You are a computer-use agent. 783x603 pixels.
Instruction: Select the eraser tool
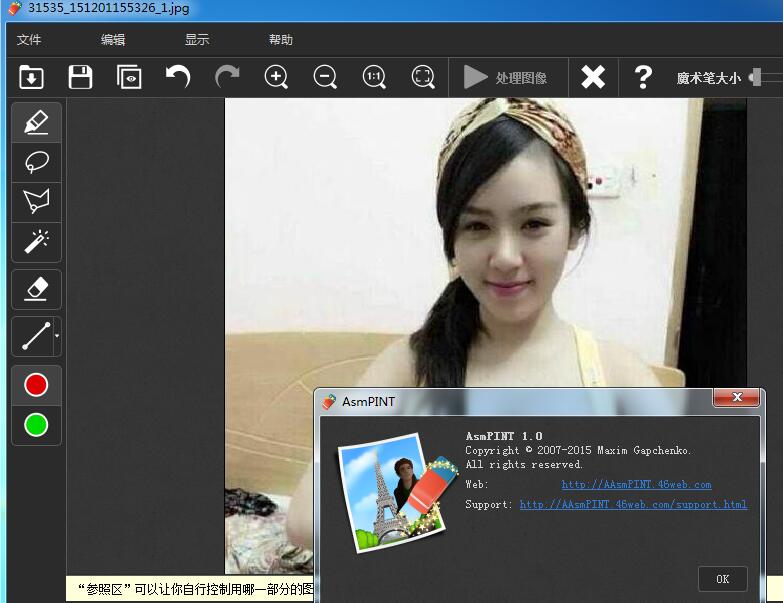tap(36, 289)
